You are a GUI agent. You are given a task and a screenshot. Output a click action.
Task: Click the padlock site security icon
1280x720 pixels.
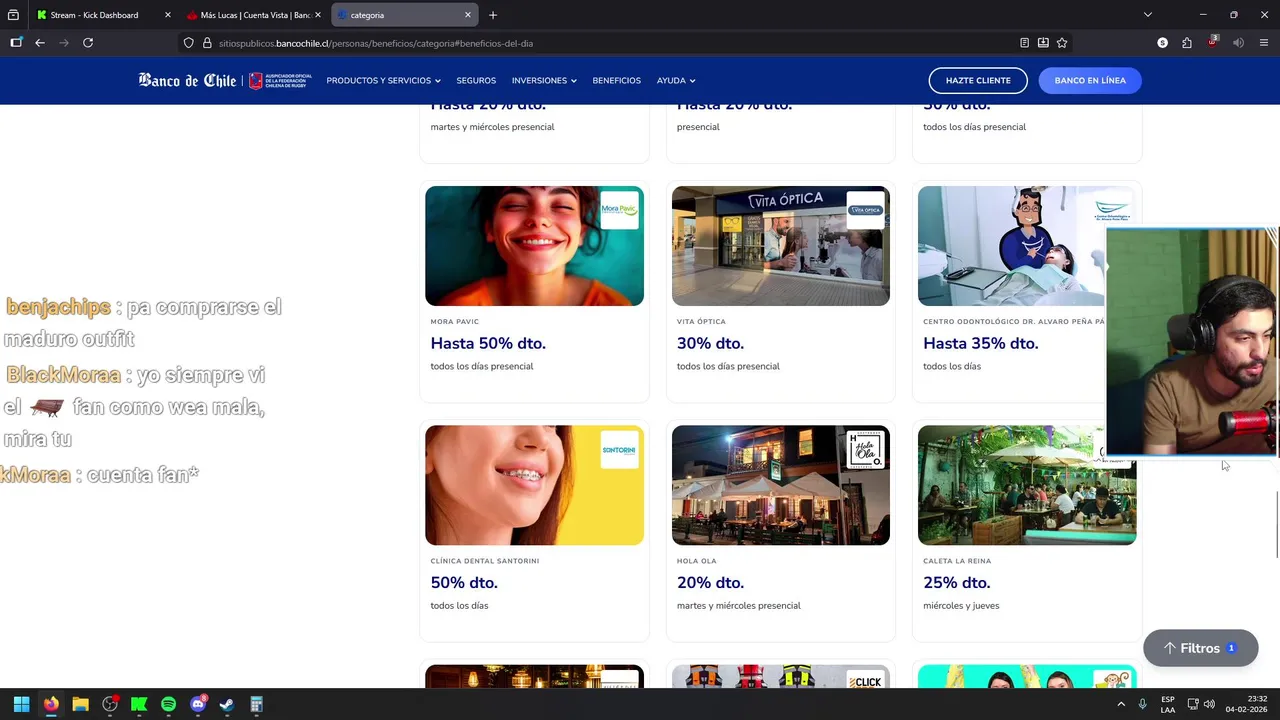click(207, 43)
